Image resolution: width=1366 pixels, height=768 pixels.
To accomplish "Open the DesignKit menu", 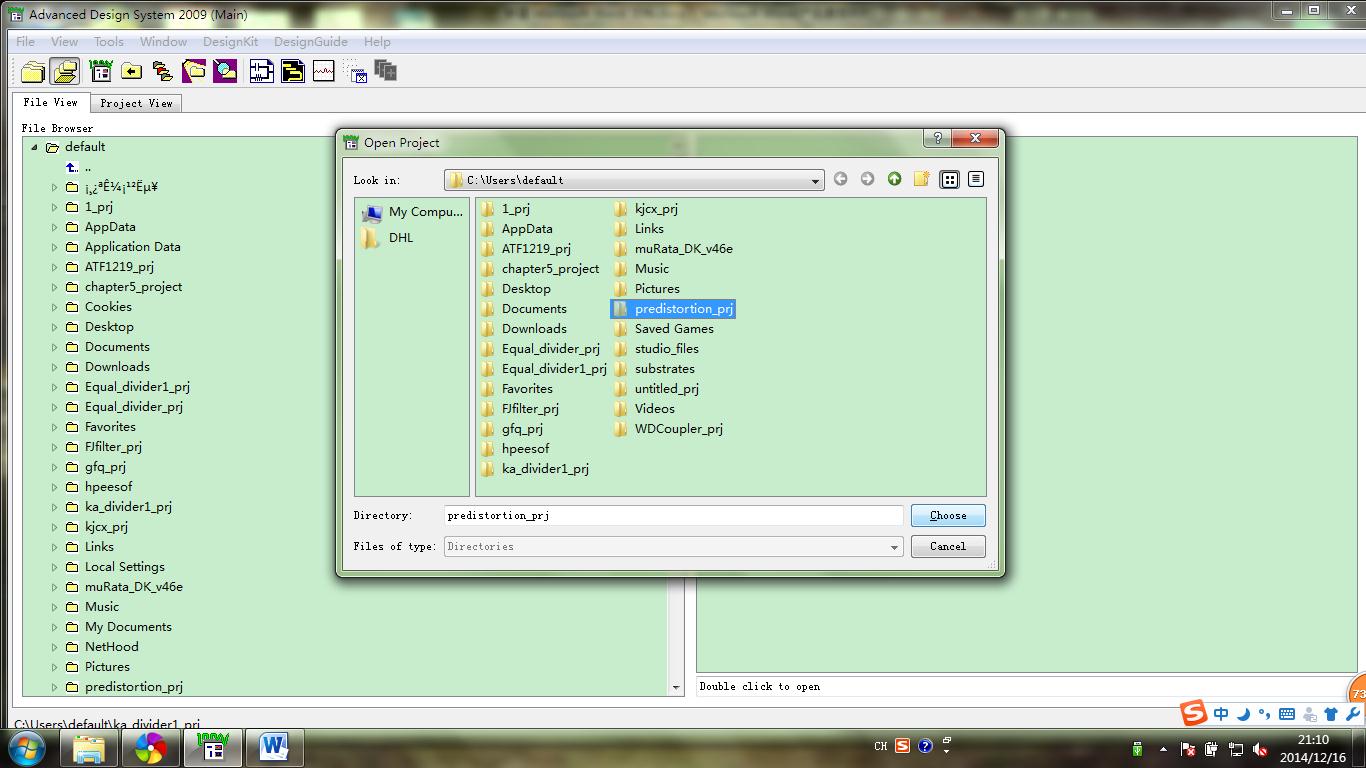I will 230,42.
